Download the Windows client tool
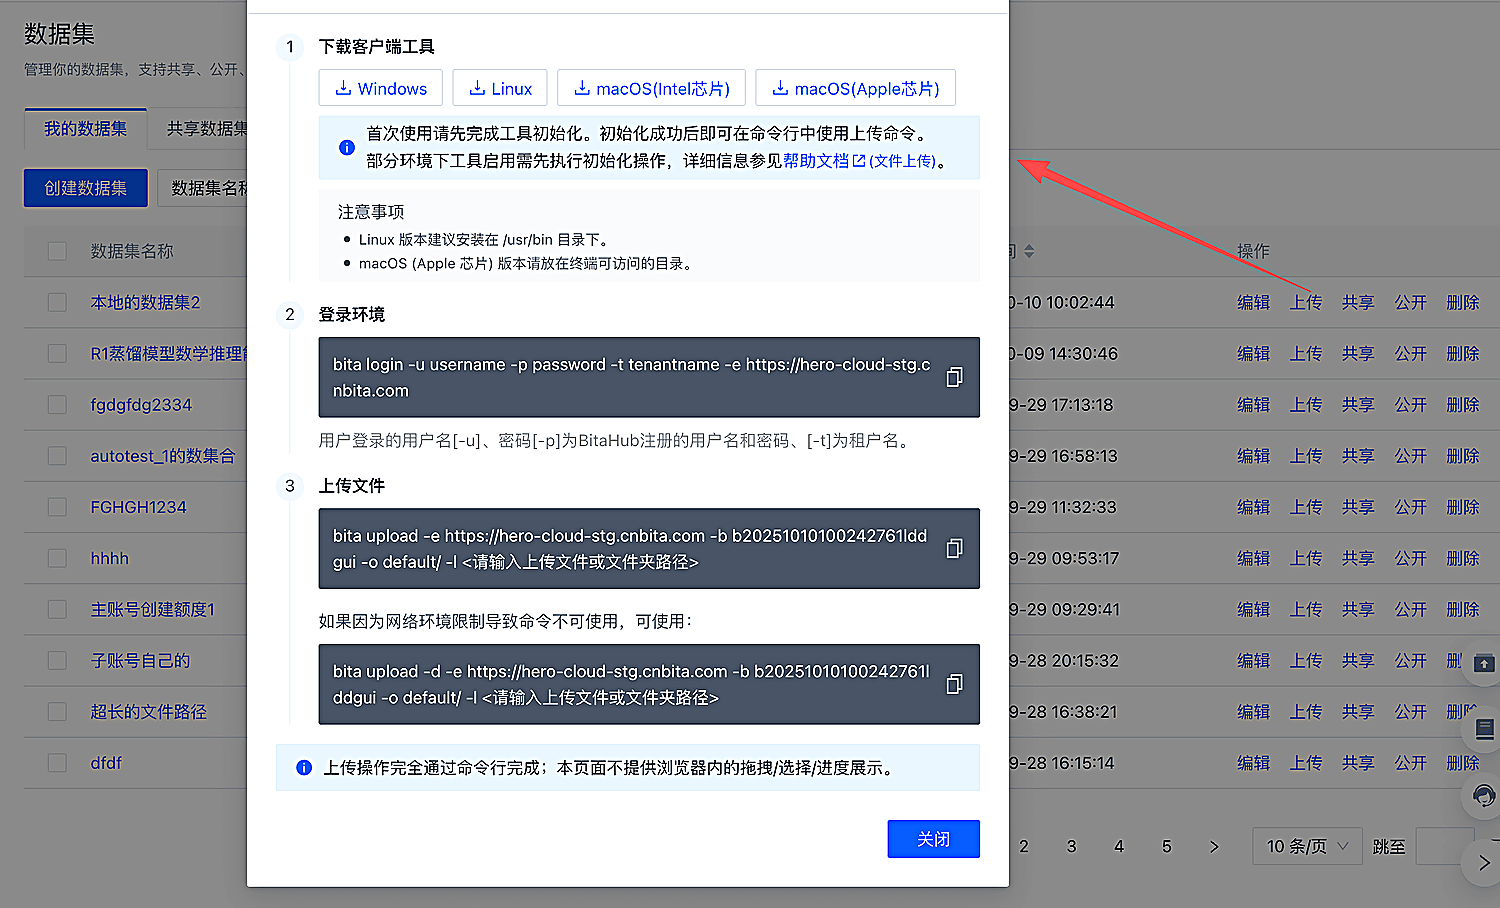 (381, 88)
